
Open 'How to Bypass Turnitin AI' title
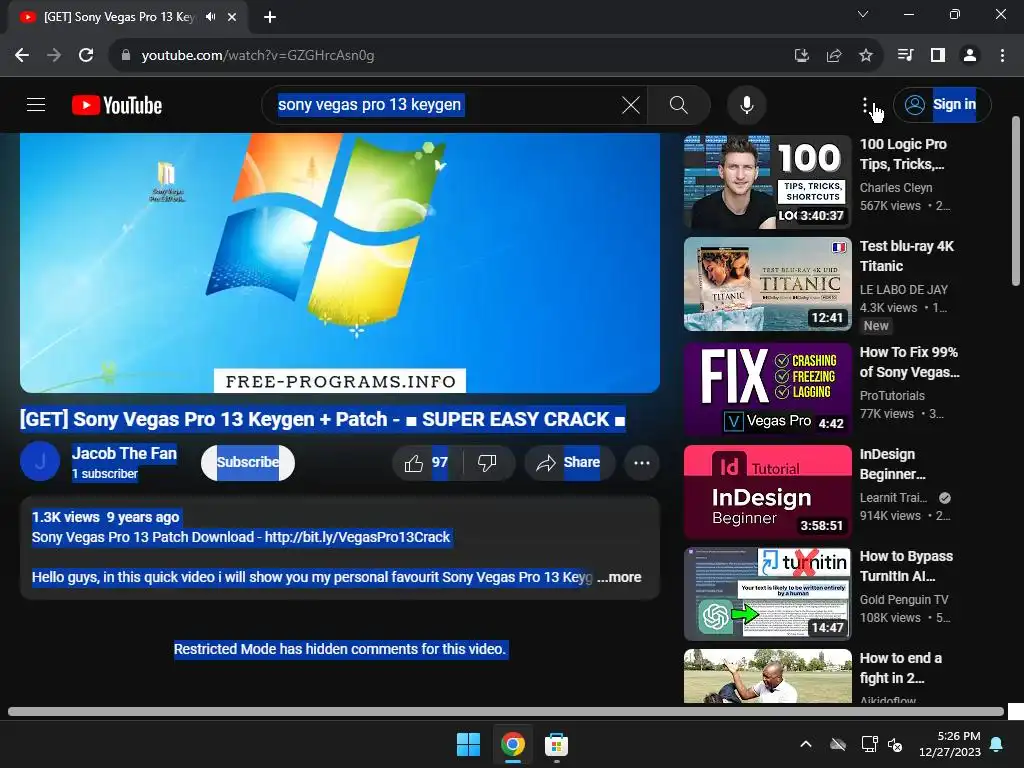(906, 566)
